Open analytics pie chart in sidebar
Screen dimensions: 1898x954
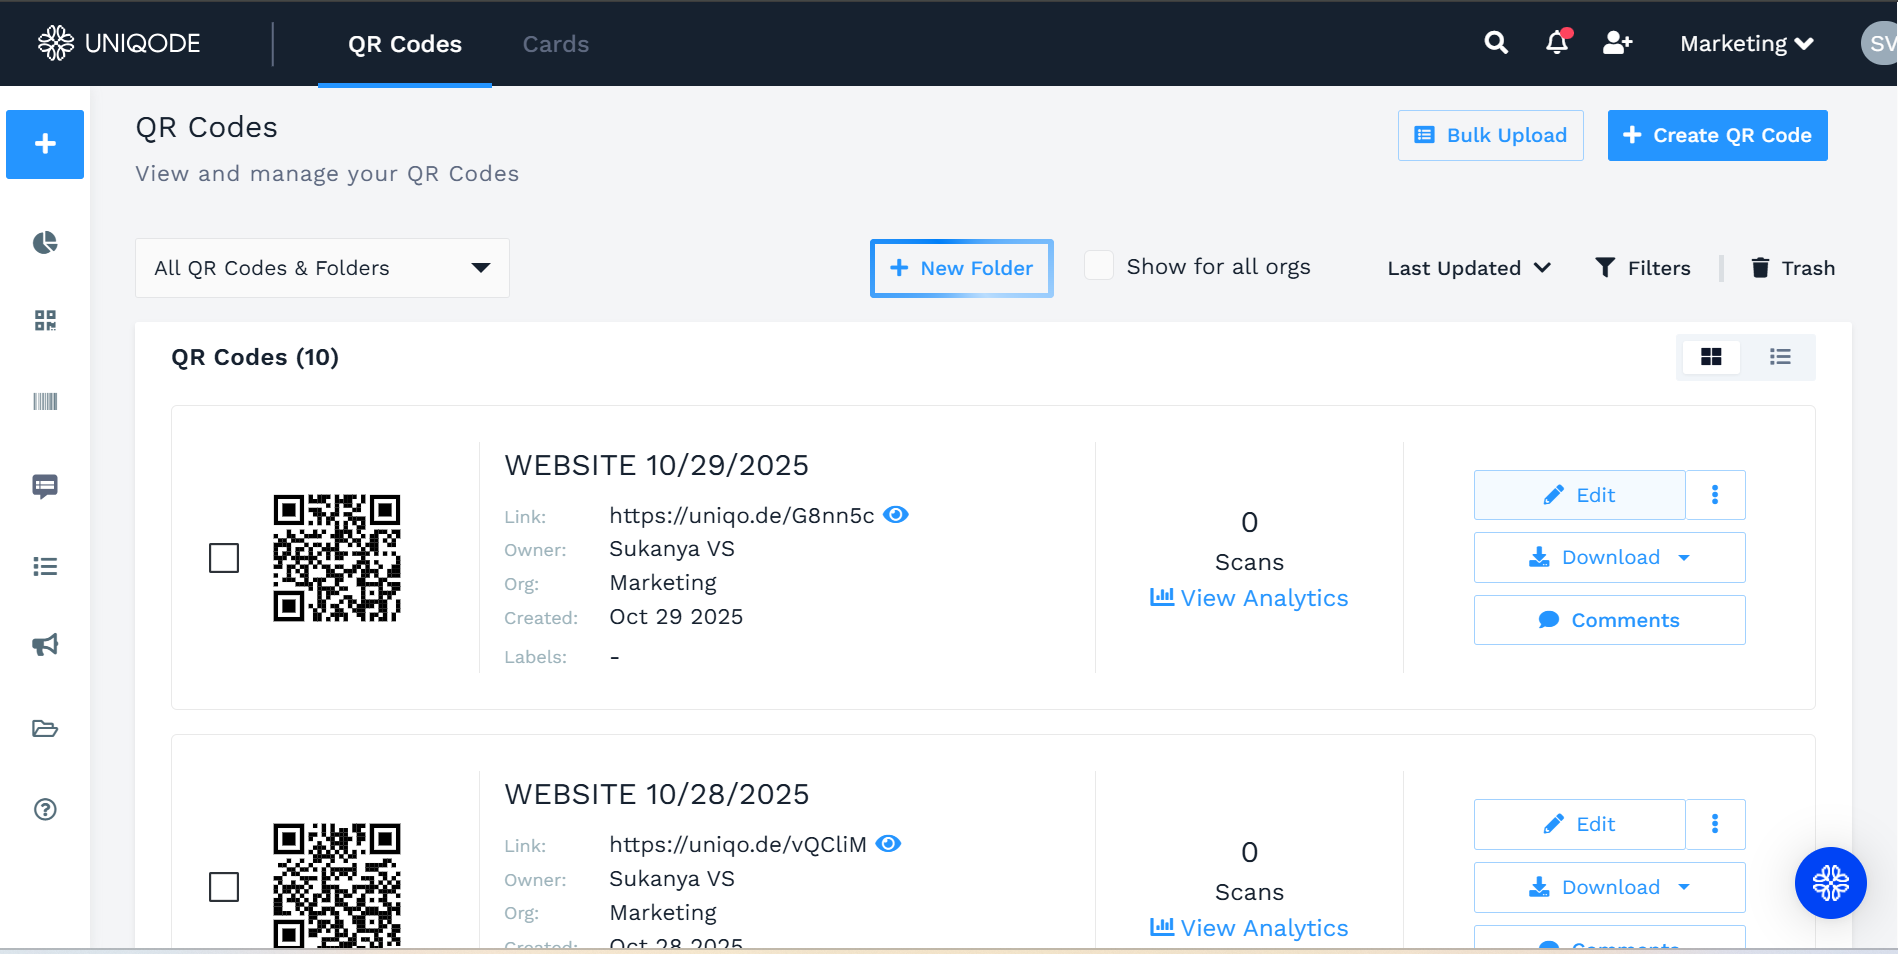(45, 243)
